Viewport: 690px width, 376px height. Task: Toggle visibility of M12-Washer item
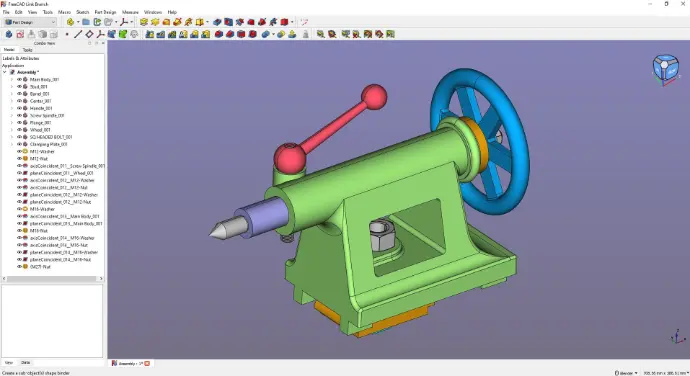(x=19, y=151)
